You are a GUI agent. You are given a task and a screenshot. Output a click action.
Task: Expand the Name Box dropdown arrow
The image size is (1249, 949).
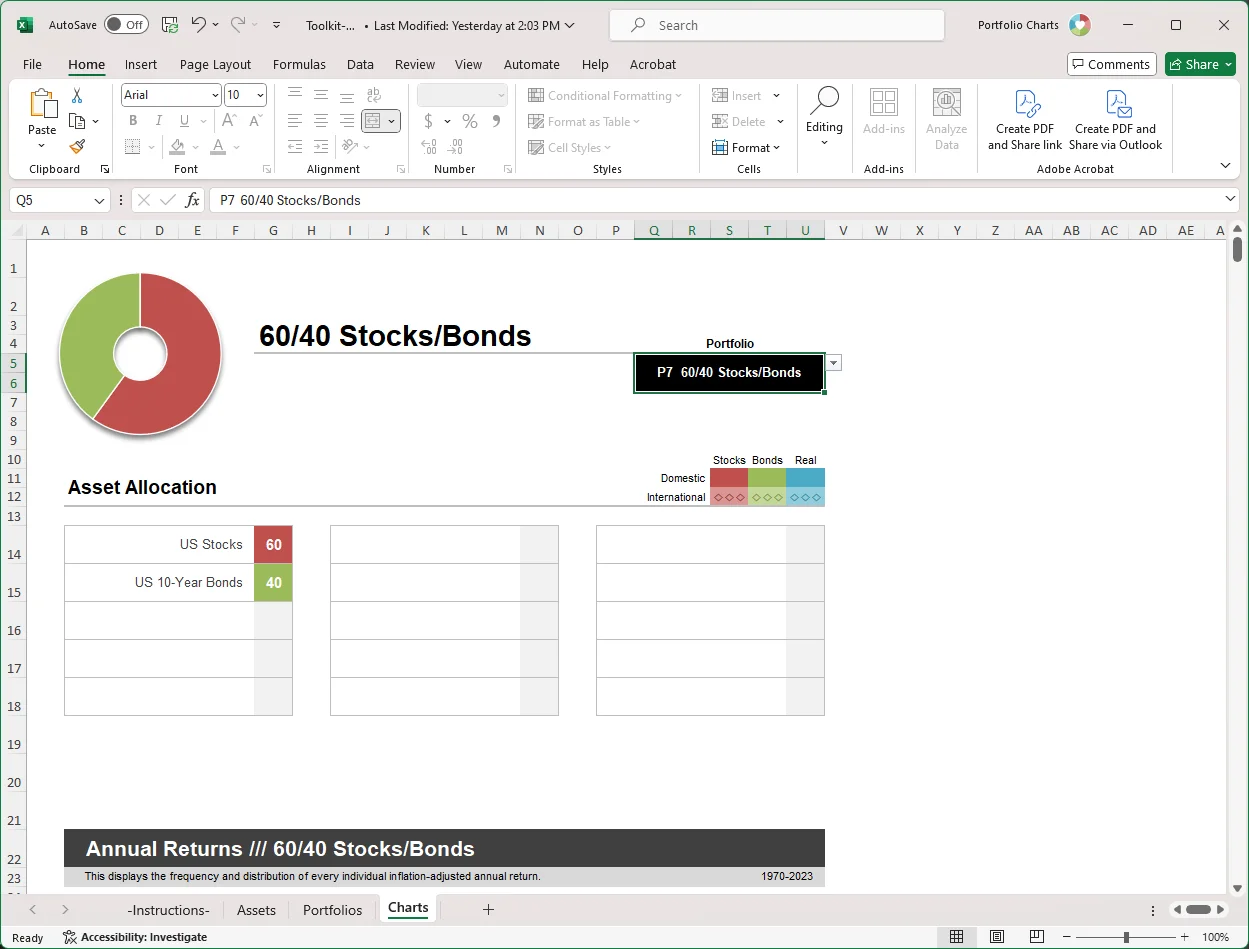click(x=99, y=200)
